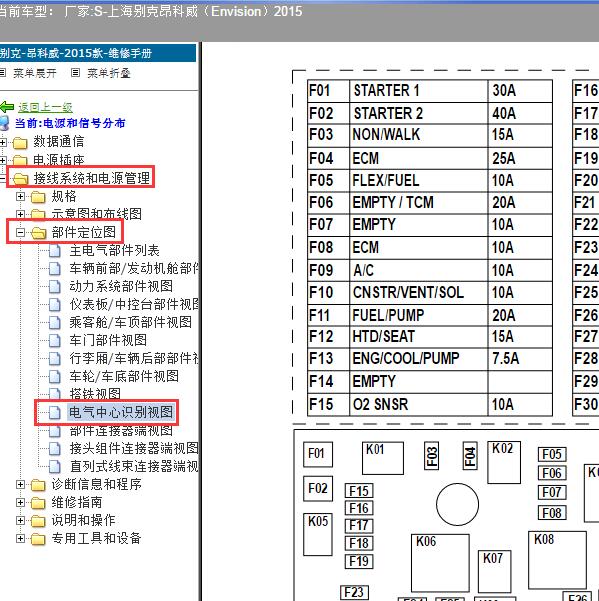Click the CNSTR/VENT/SOL table cell

tap(418, 293)
